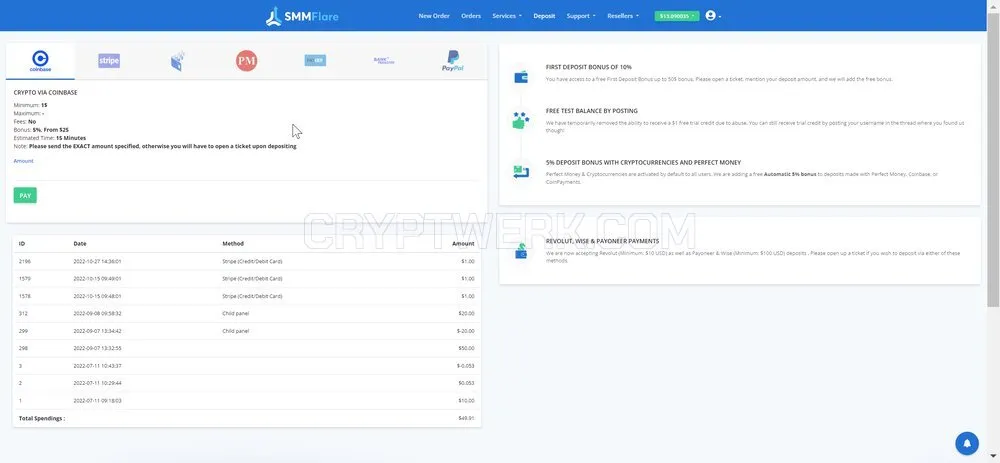Click the Total Spendings label
This screenshot has width=1000, height=463.
(x=41, y=418)
